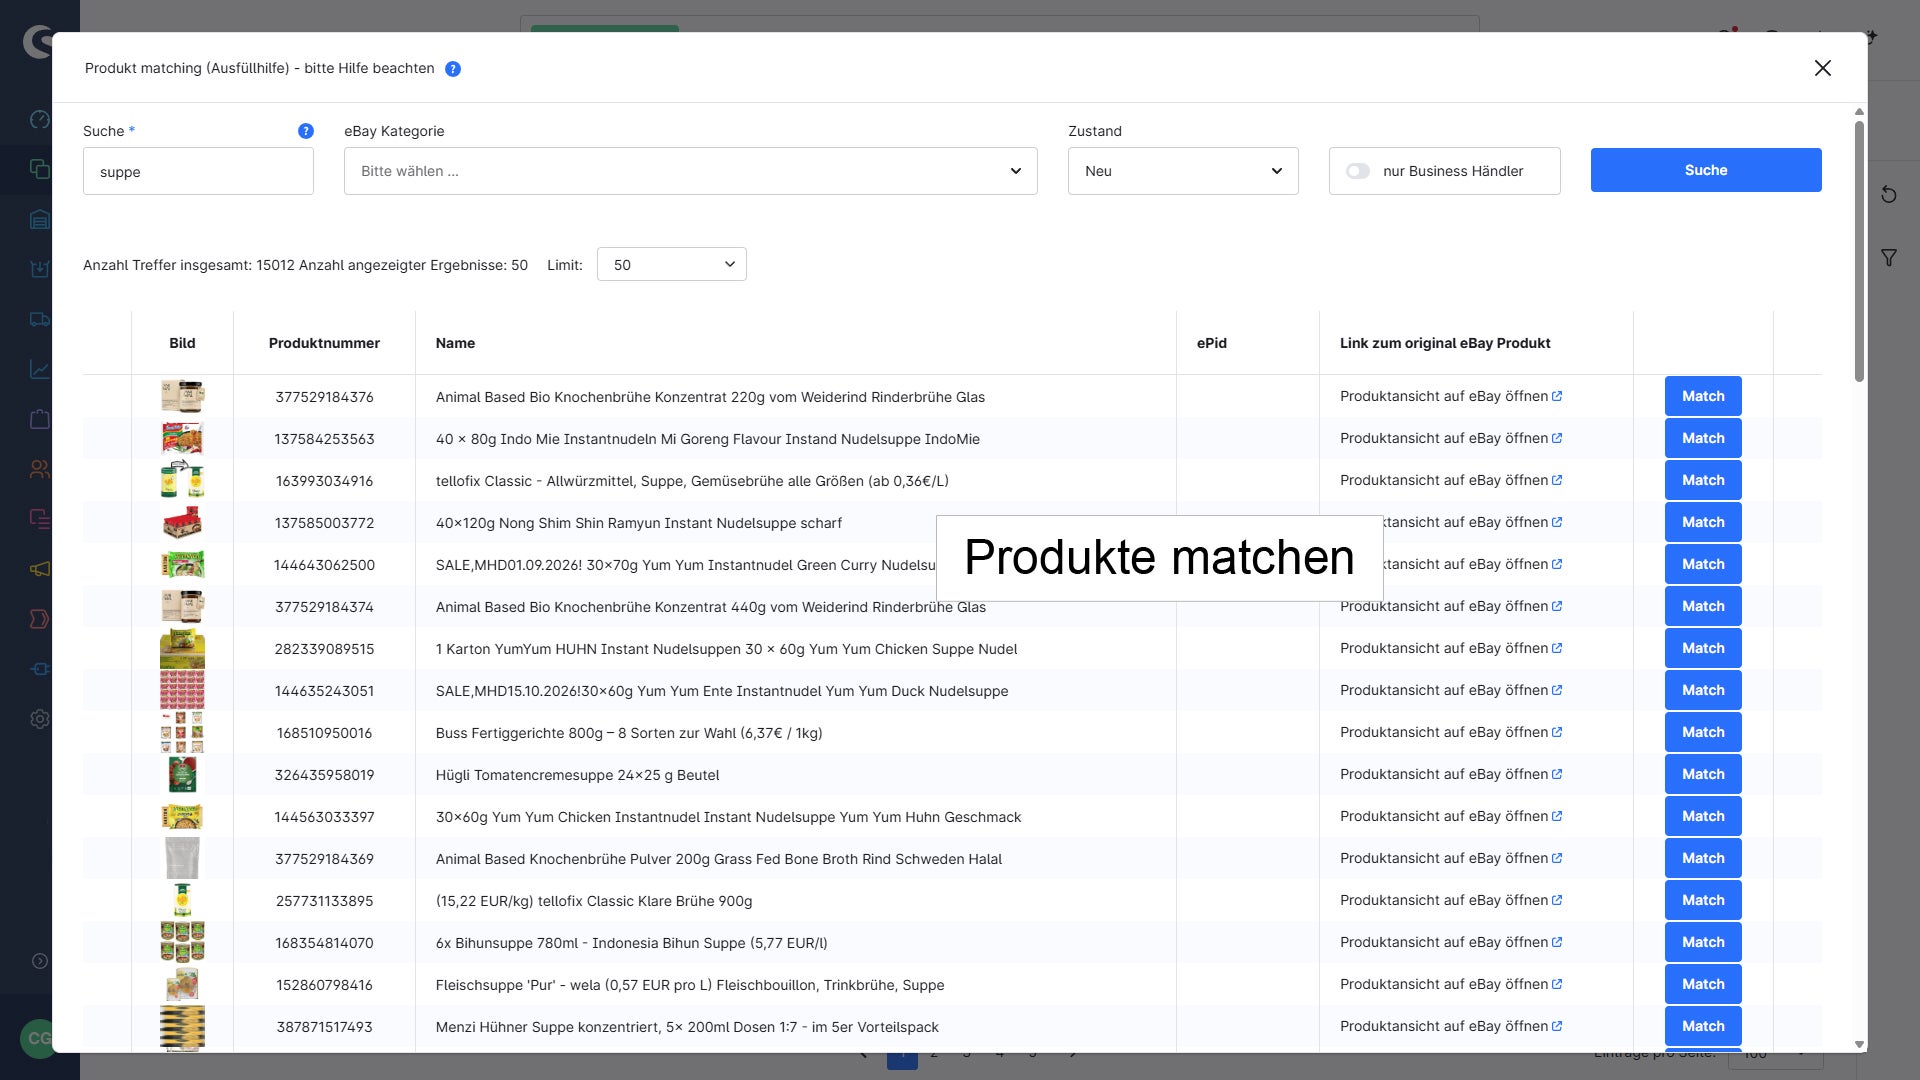The image size is (1920, 1080).
Task: Click the filter funnel icon behind dialog
Action: pyautogui.click(x=1889, y=258)
